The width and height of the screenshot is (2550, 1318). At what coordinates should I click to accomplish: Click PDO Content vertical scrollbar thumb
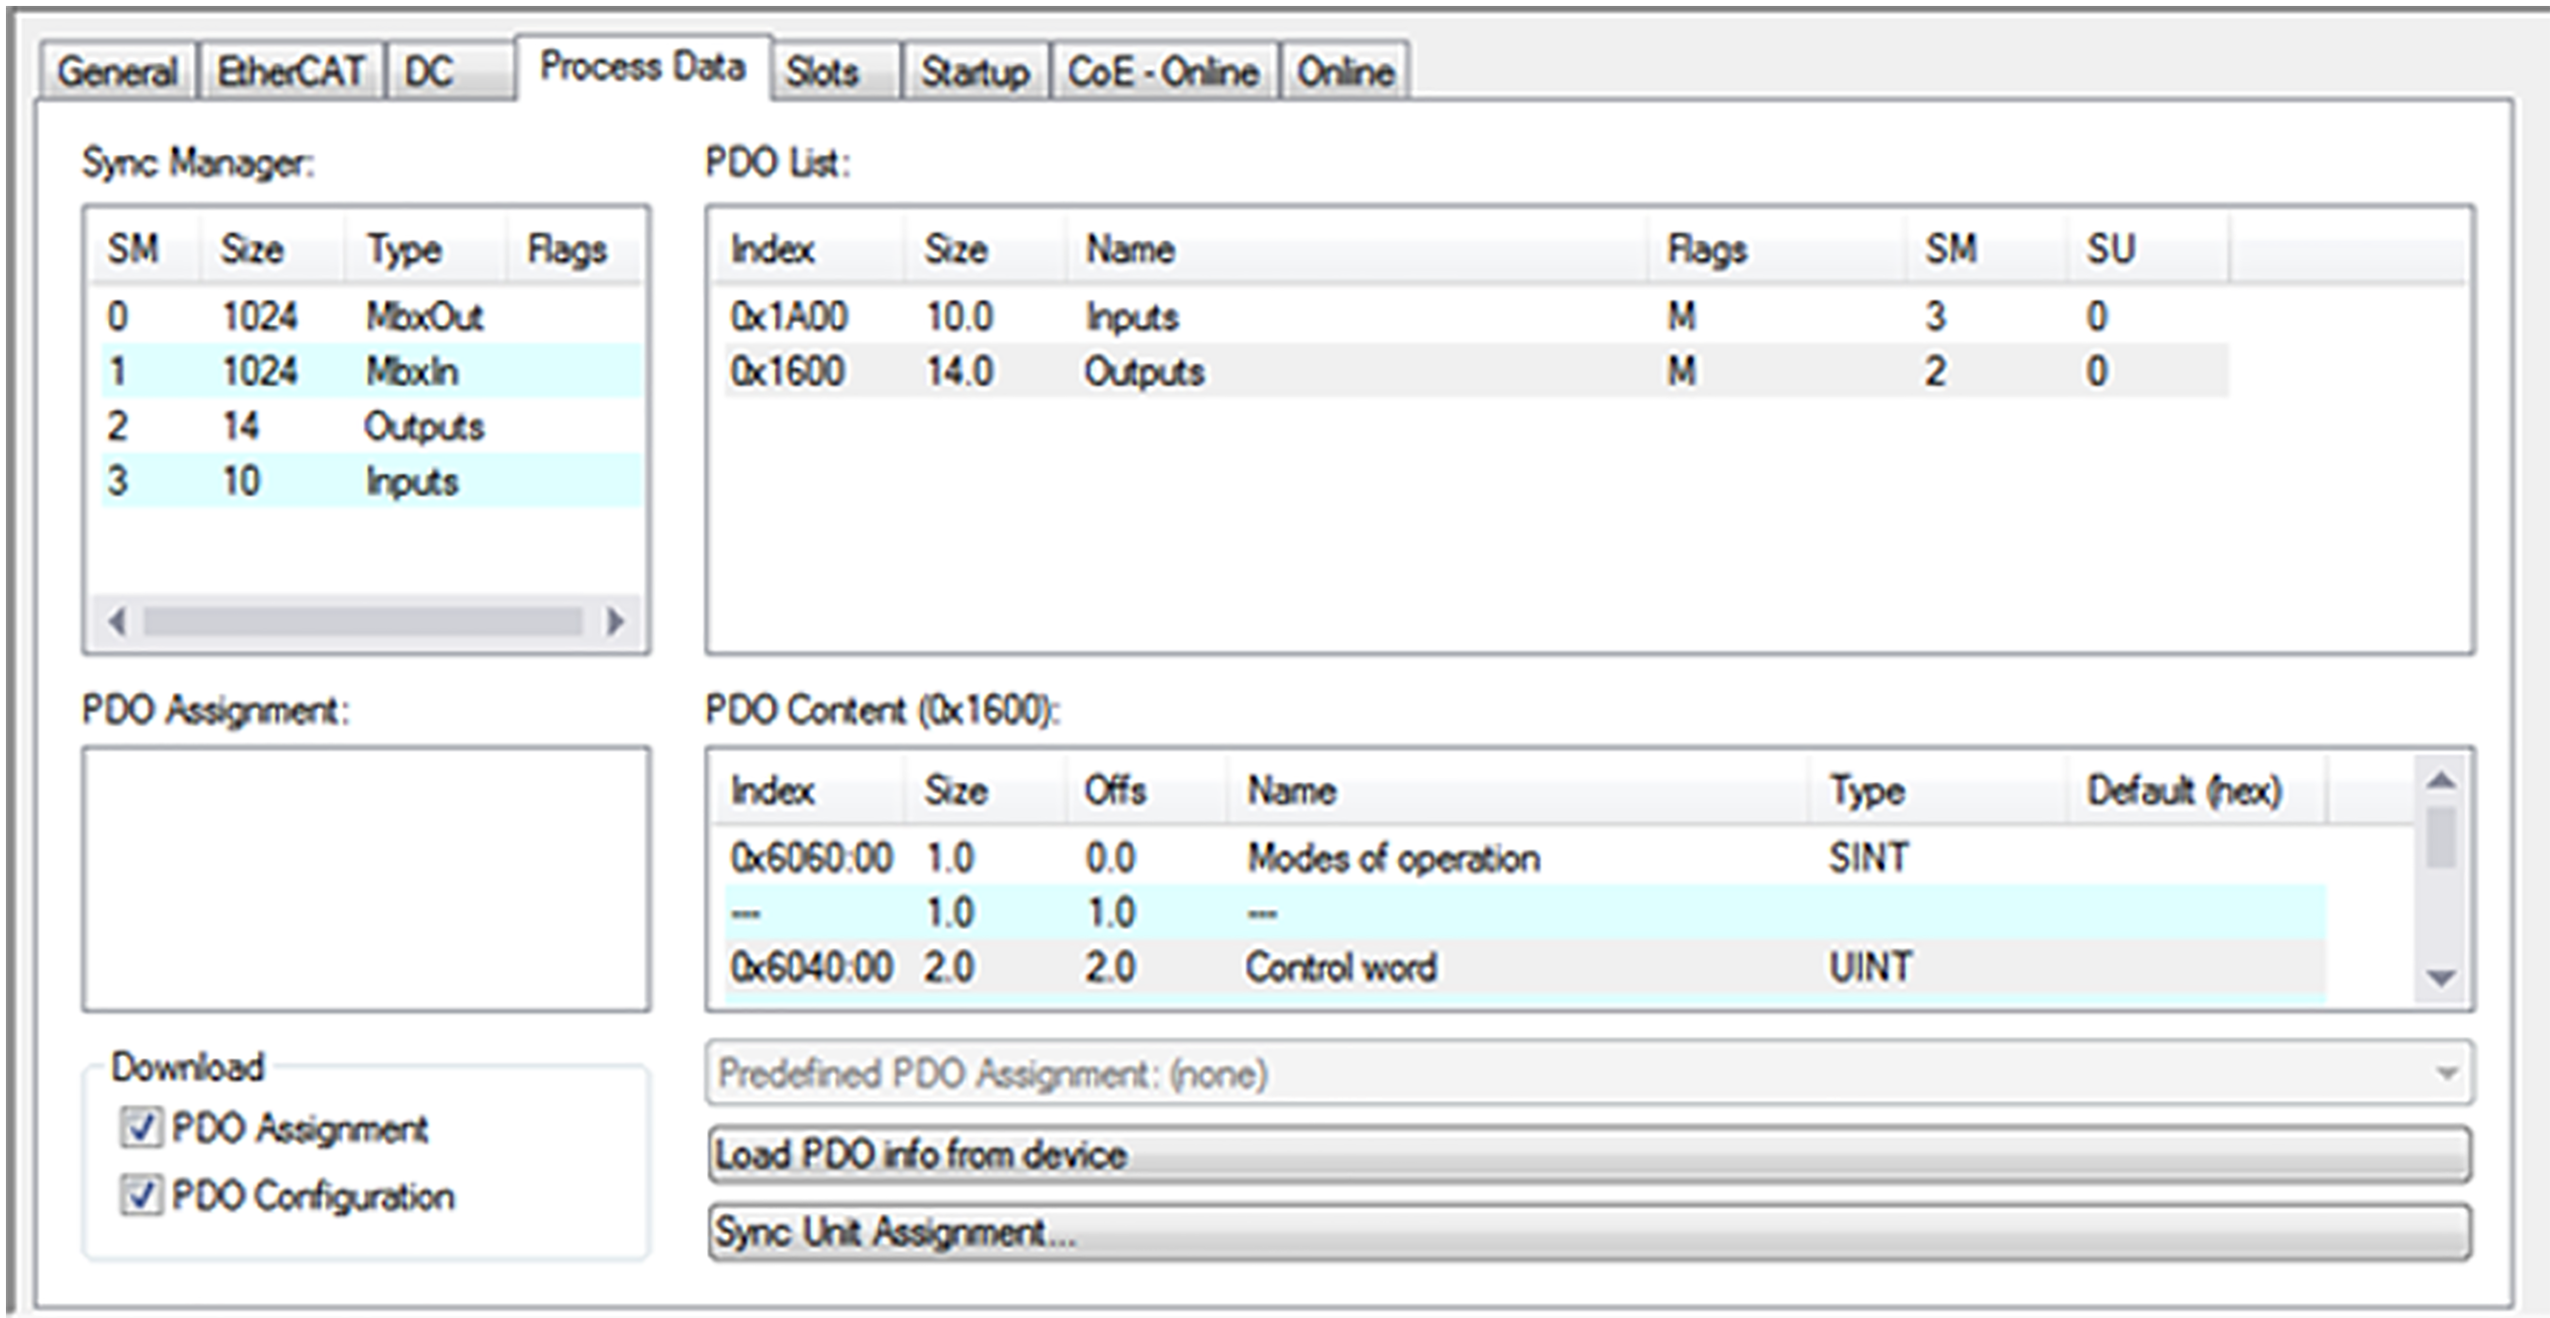(2441, 838)
